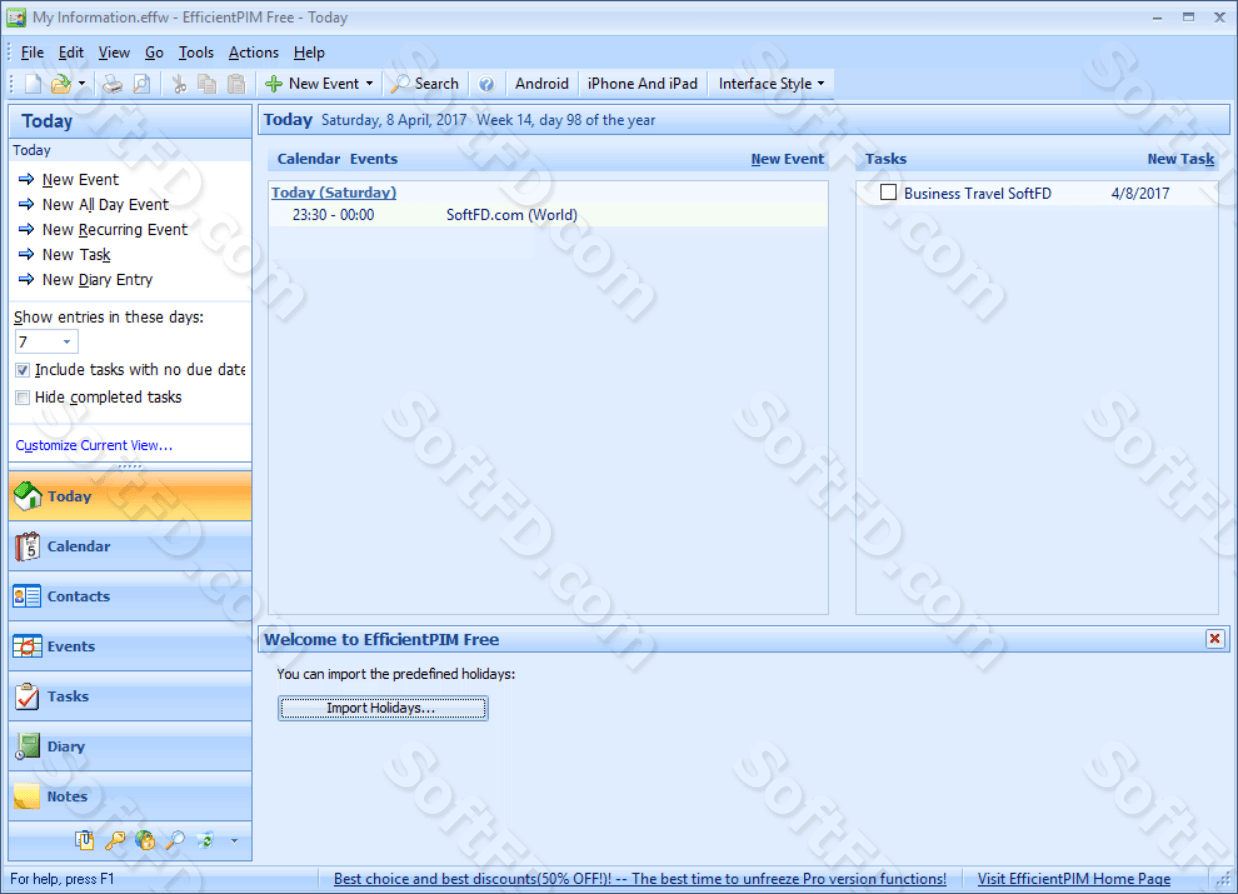Select the SoftFD.com (World) event row
The height and width of the screenshot is (894, 1238).
548,215
